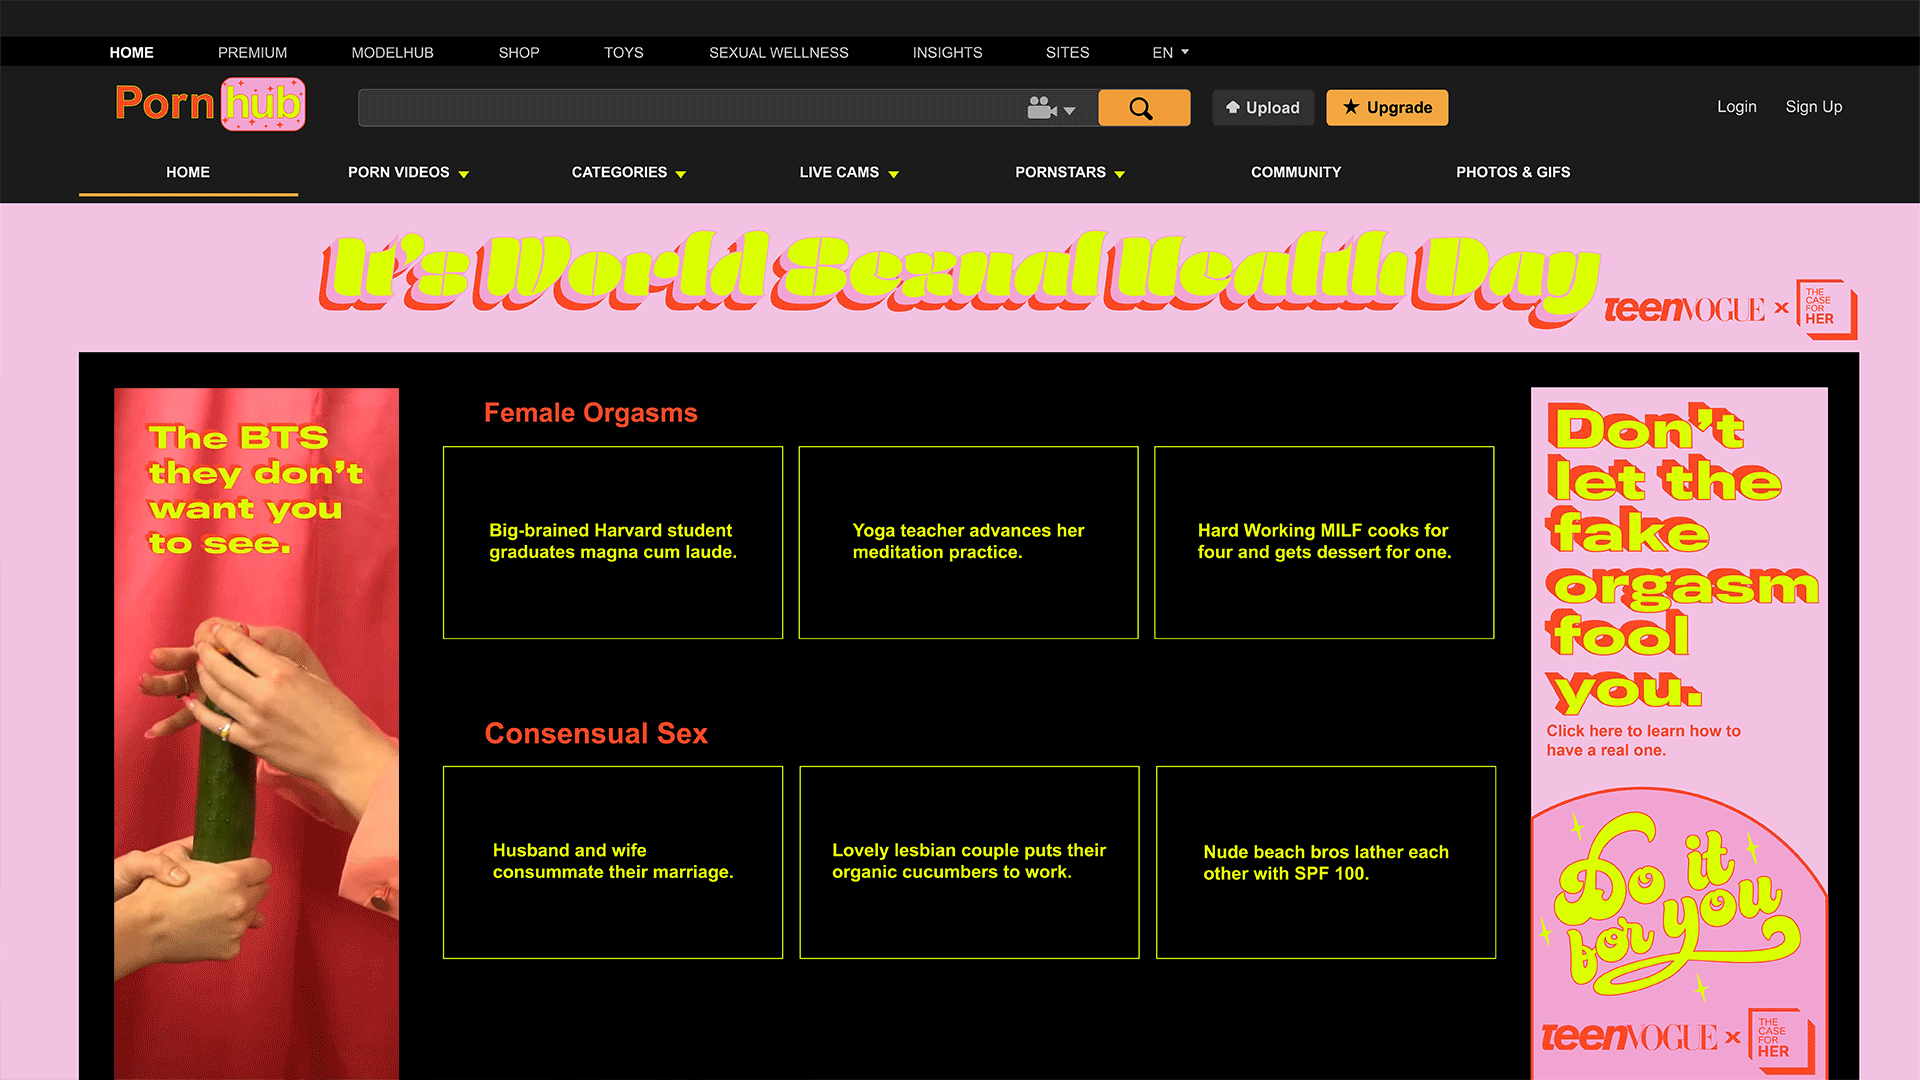Click the Female Orgasms section heading
1920x1080 pixels.
[x=591, y=413]
